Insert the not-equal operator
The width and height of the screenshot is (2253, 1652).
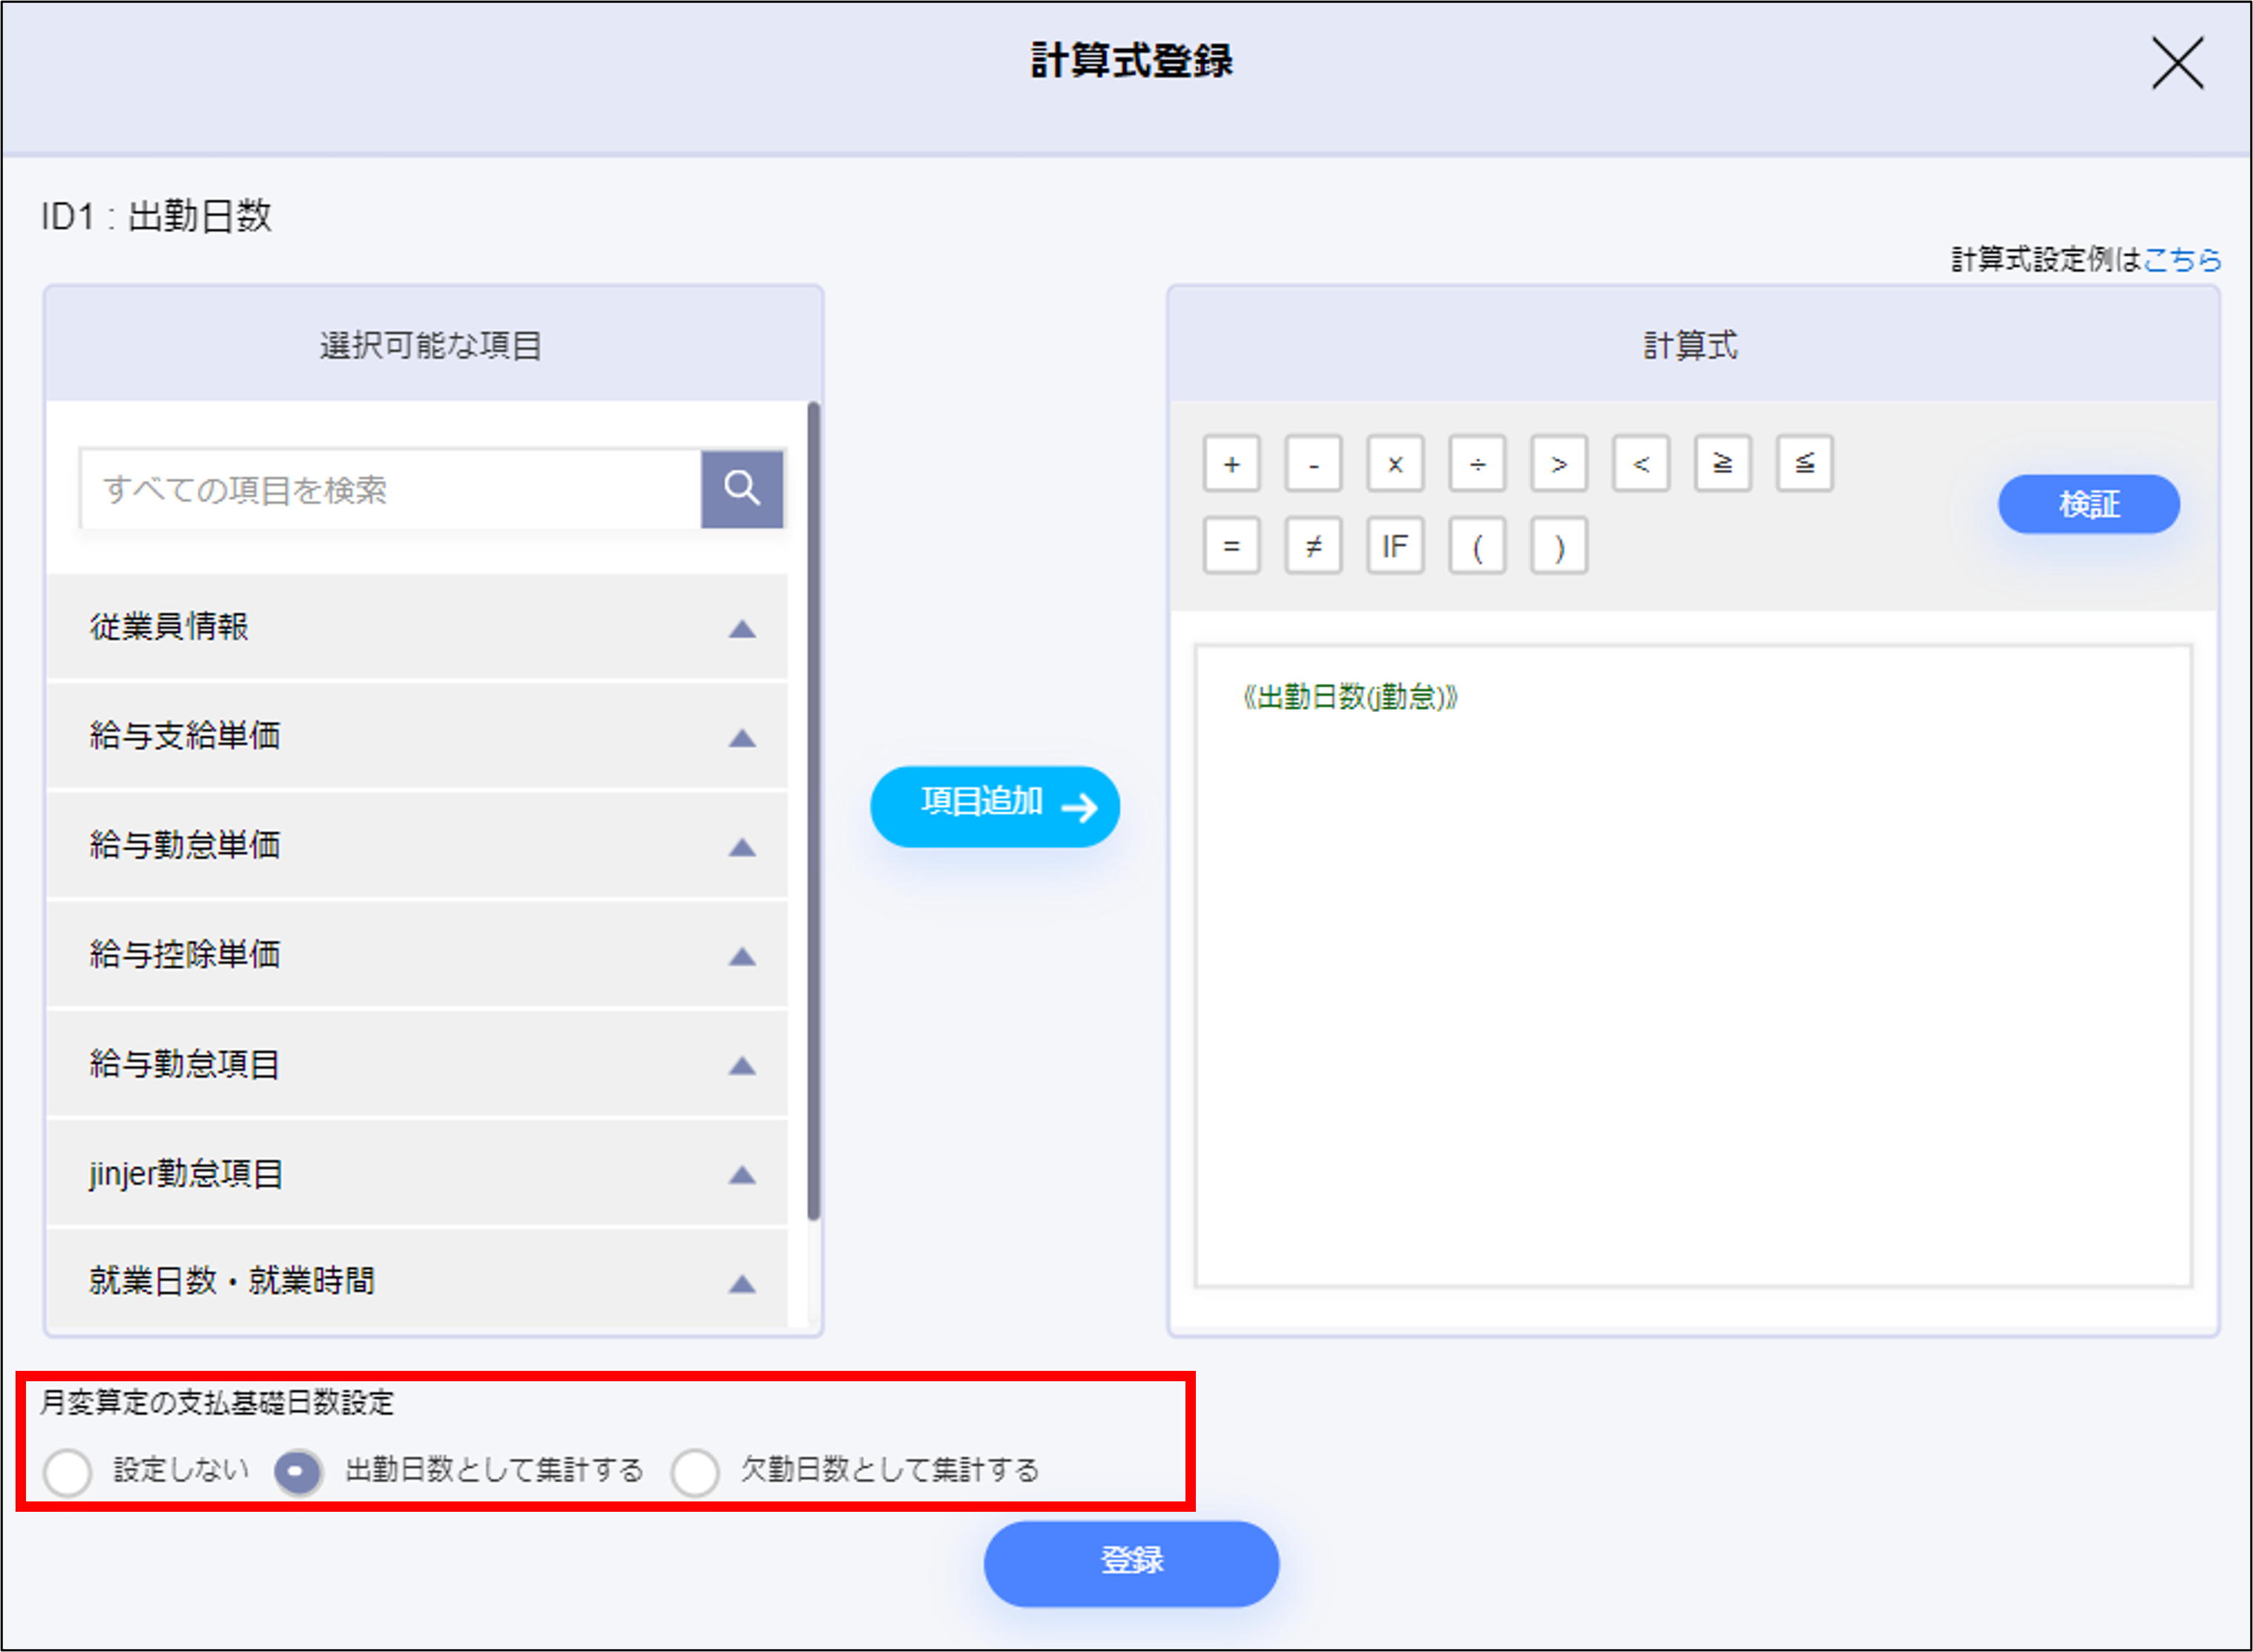point(1313,546)
